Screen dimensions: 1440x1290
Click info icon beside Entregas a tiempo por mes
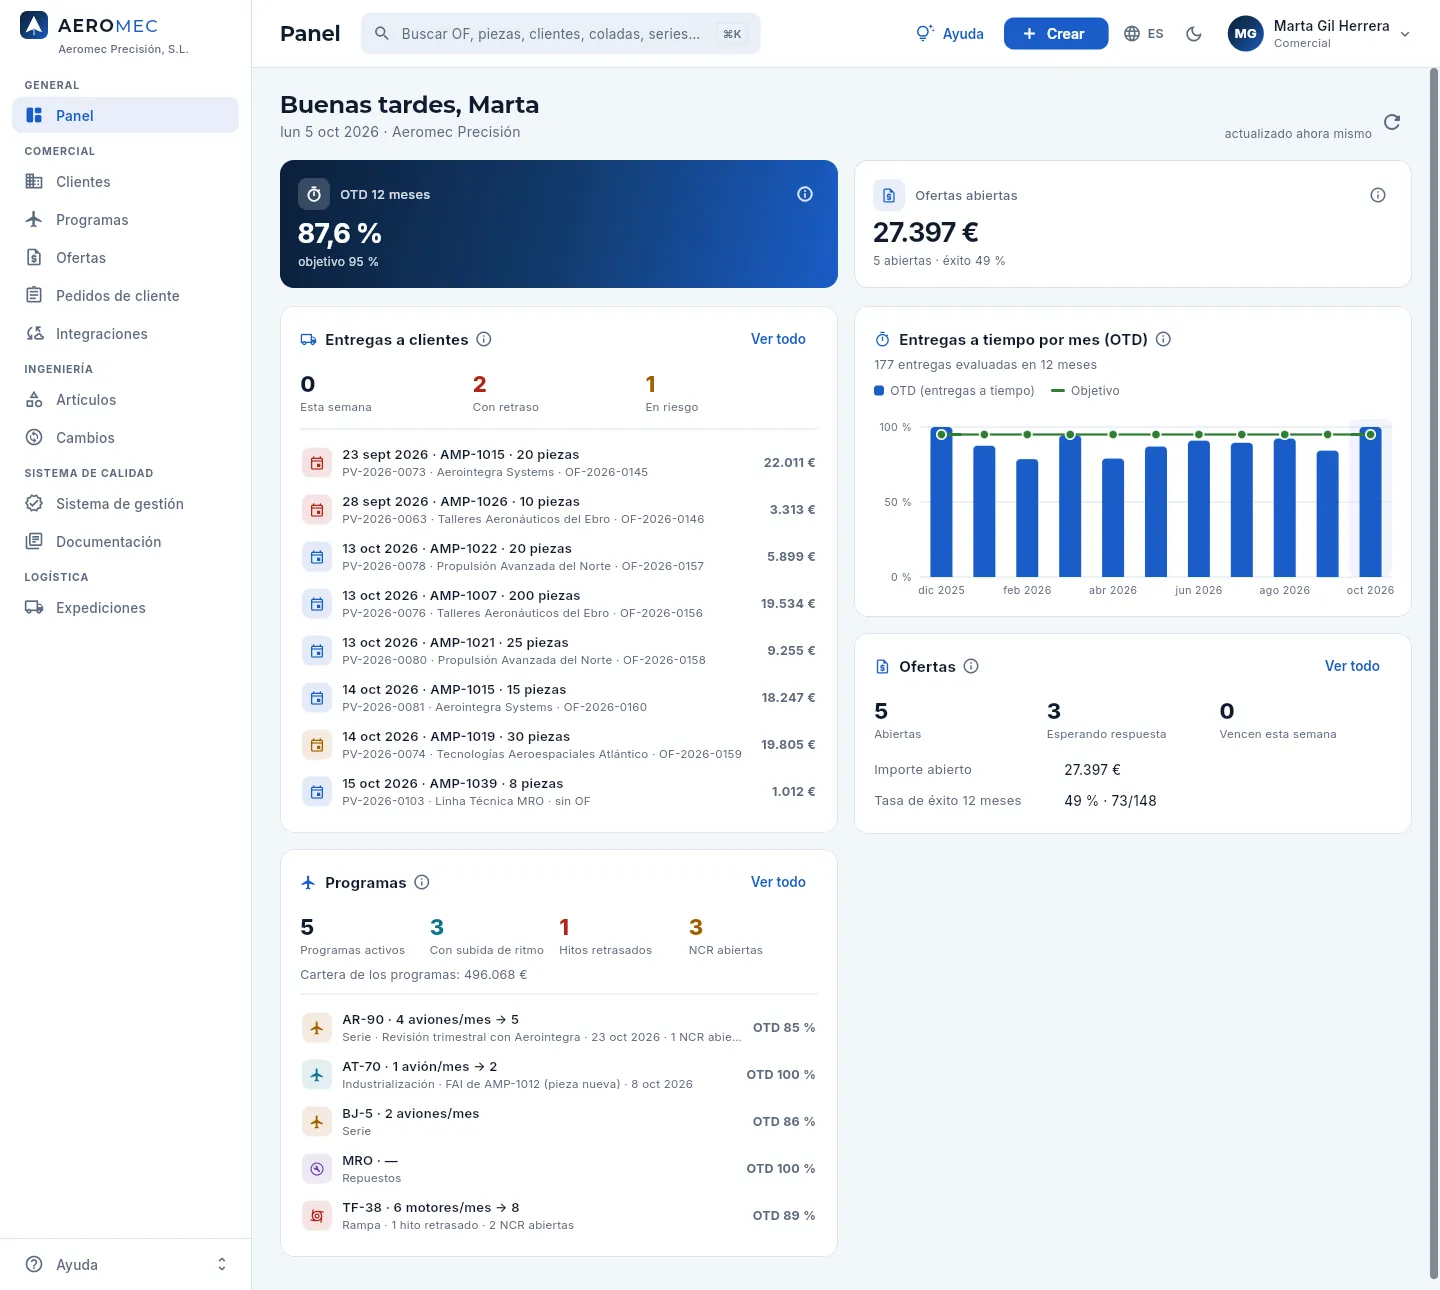coord(1163,339)
